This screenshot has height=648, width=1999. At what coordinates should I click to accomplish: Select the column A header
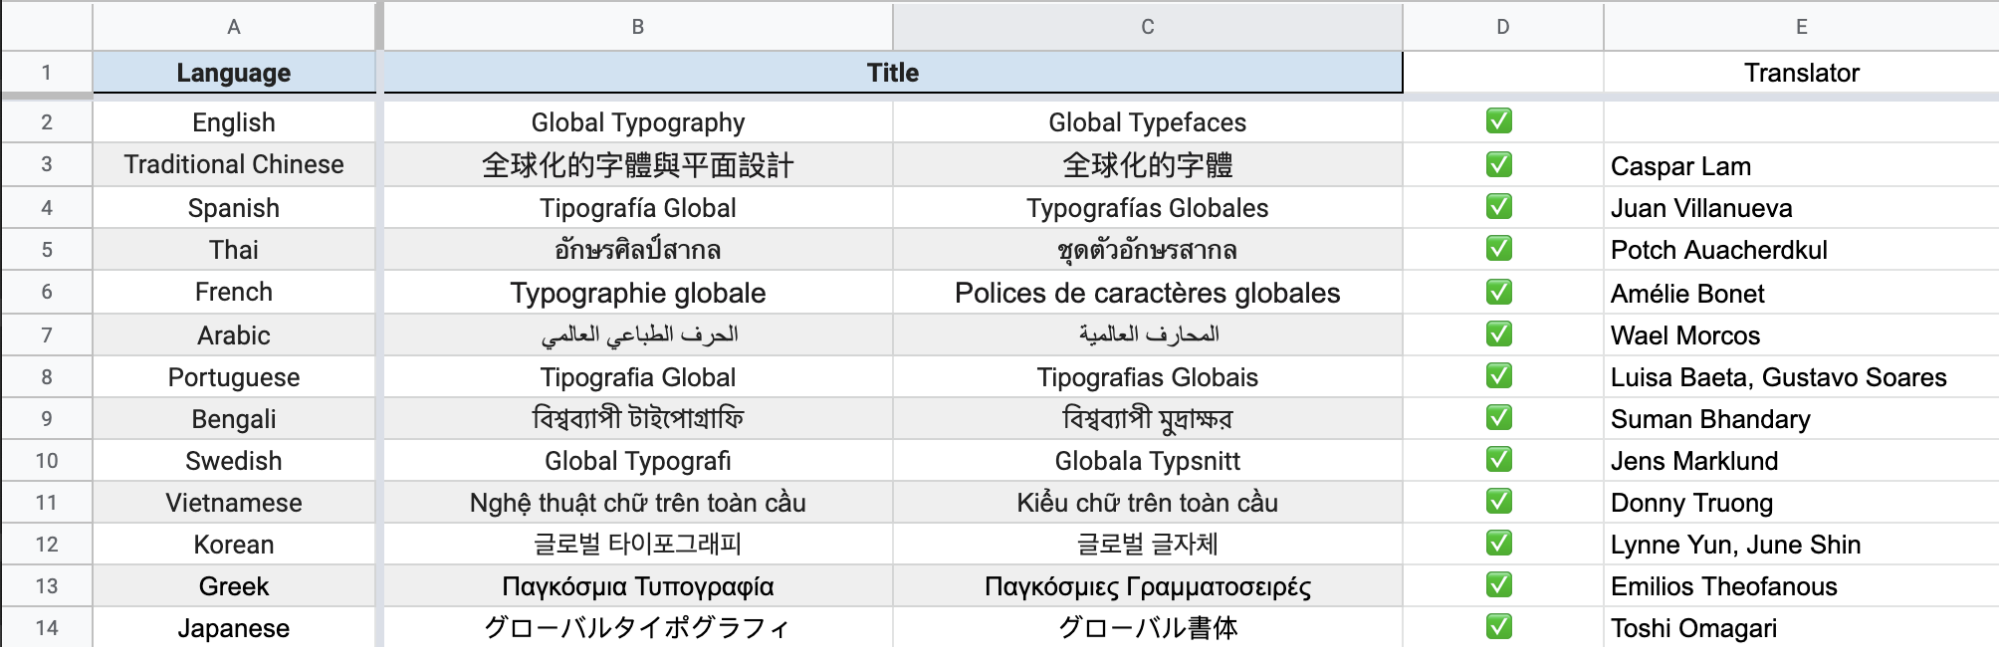233,27
